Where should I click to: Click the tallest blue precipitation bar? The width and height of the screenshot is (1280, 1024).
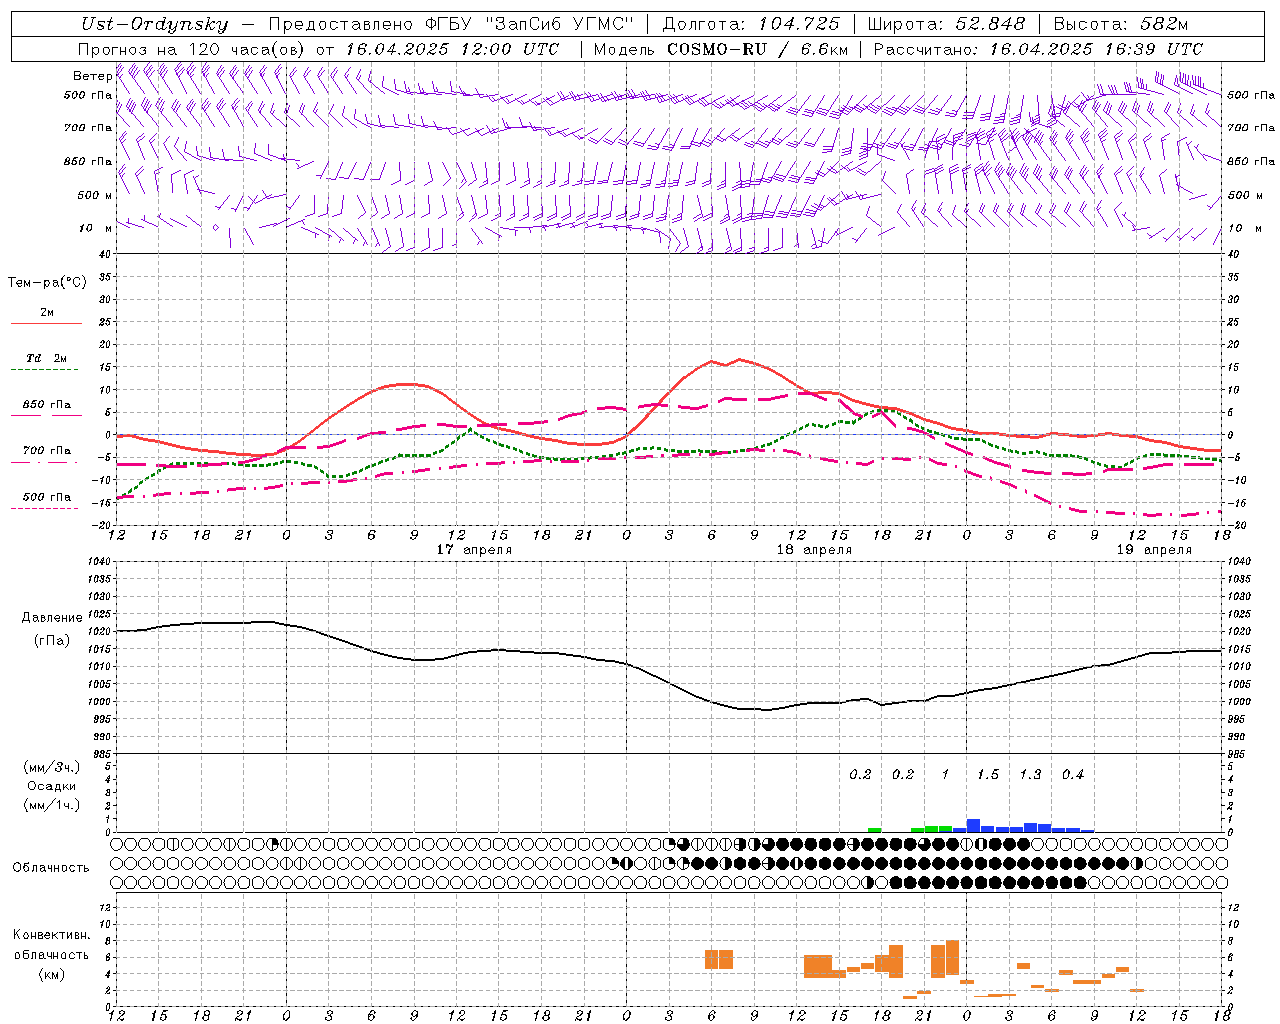[x=973, y=826]
